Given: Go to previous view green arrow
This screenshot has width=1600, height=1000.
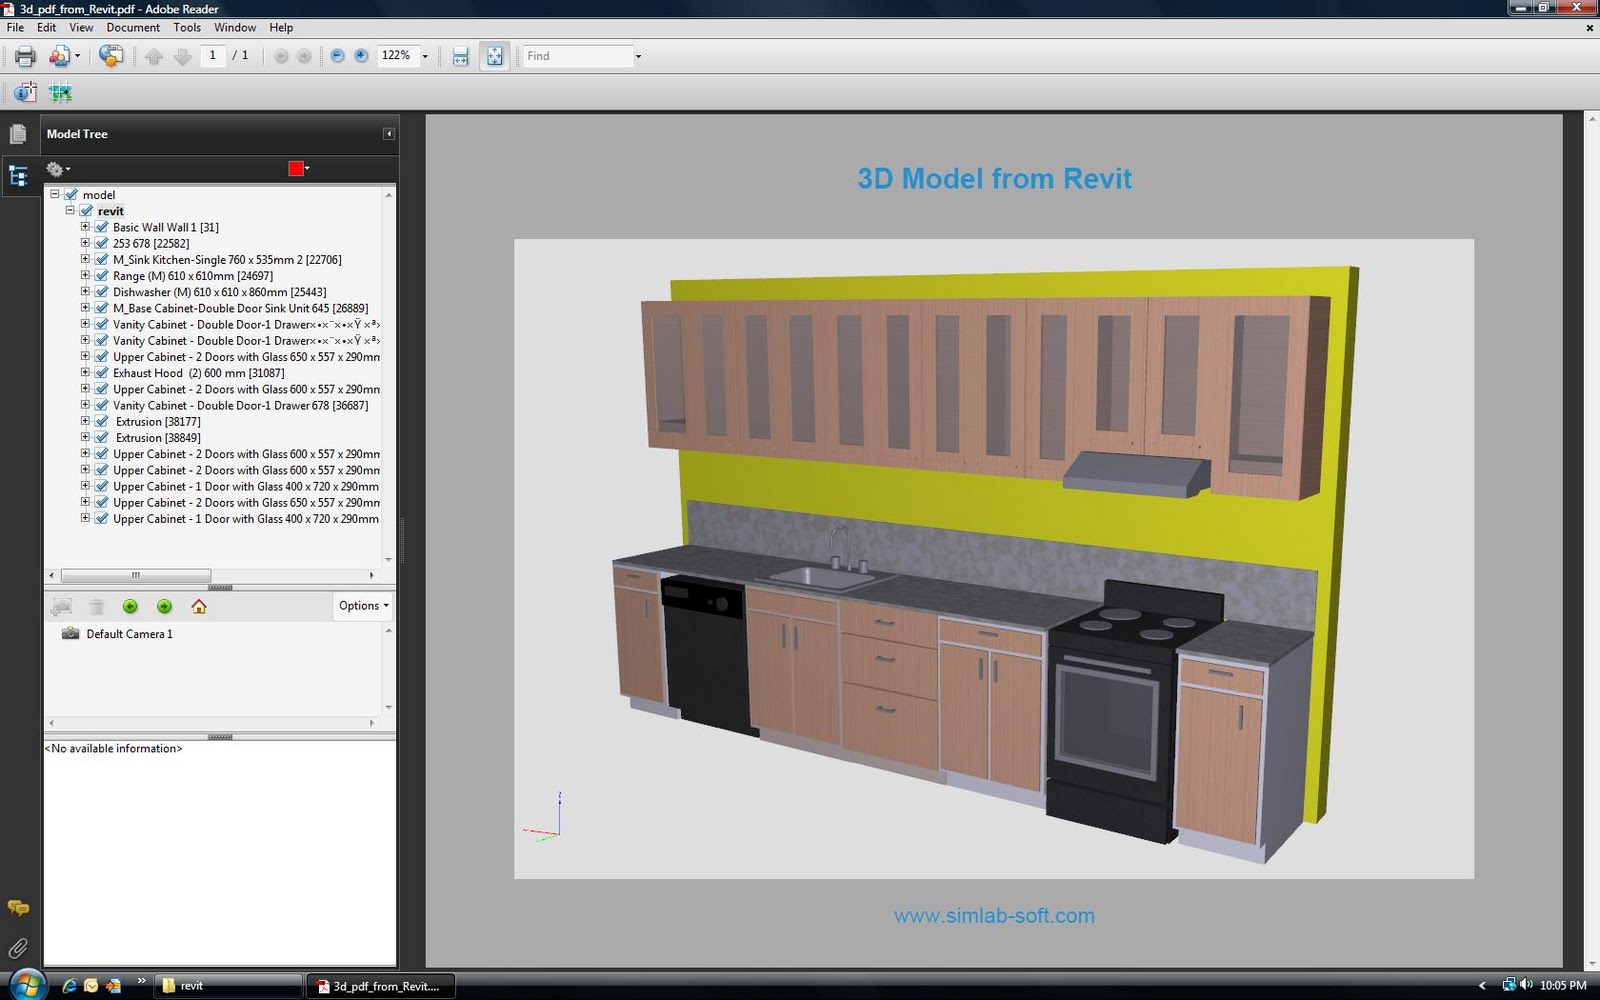Looking at the screenshot, I should pos(130,606).
